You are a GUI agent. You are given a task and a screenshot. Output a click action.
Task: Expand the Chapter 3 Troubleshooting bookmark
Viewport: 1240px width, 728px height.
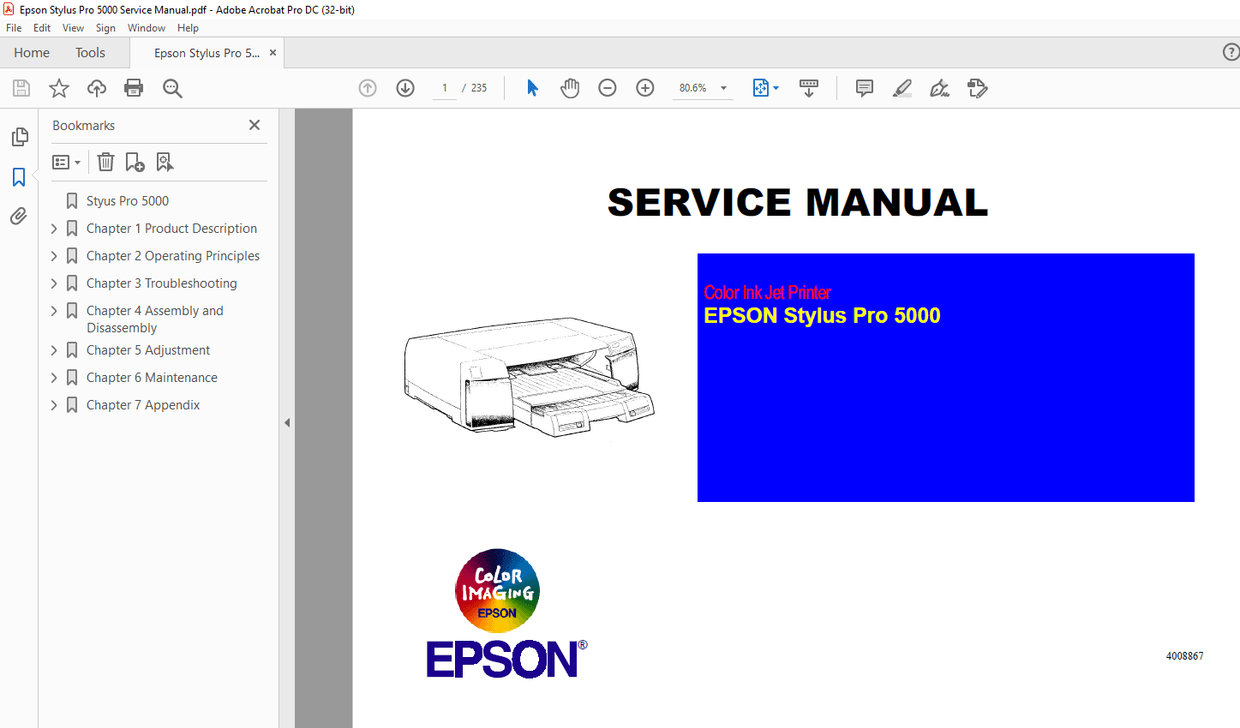tap(54, 283)
